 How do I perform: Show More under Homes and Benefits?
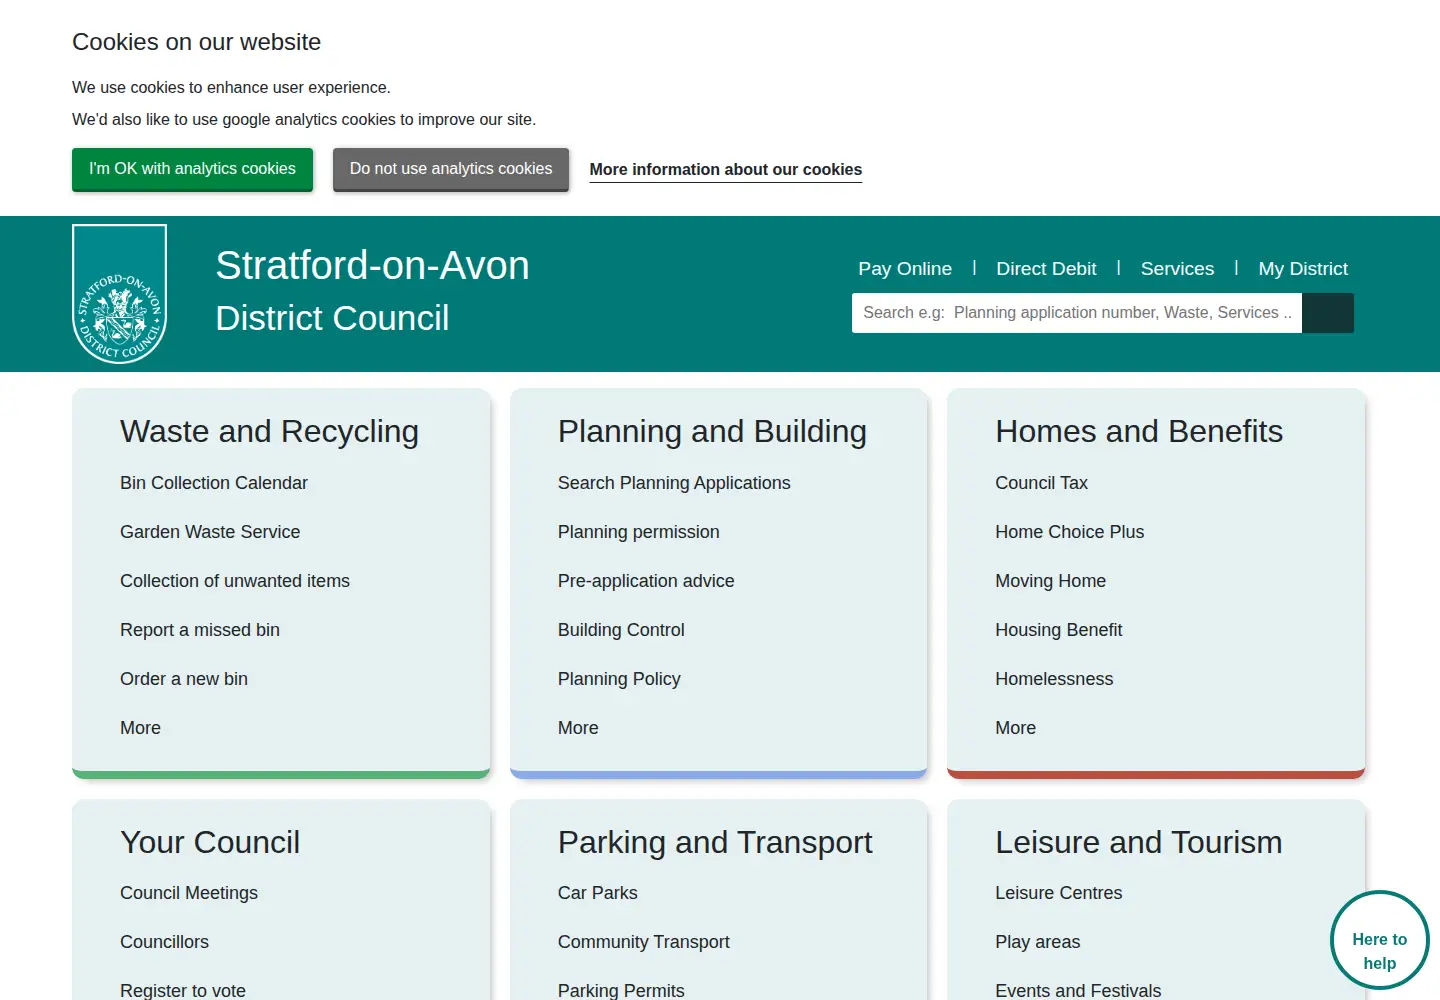click(x=1015, y=728)
